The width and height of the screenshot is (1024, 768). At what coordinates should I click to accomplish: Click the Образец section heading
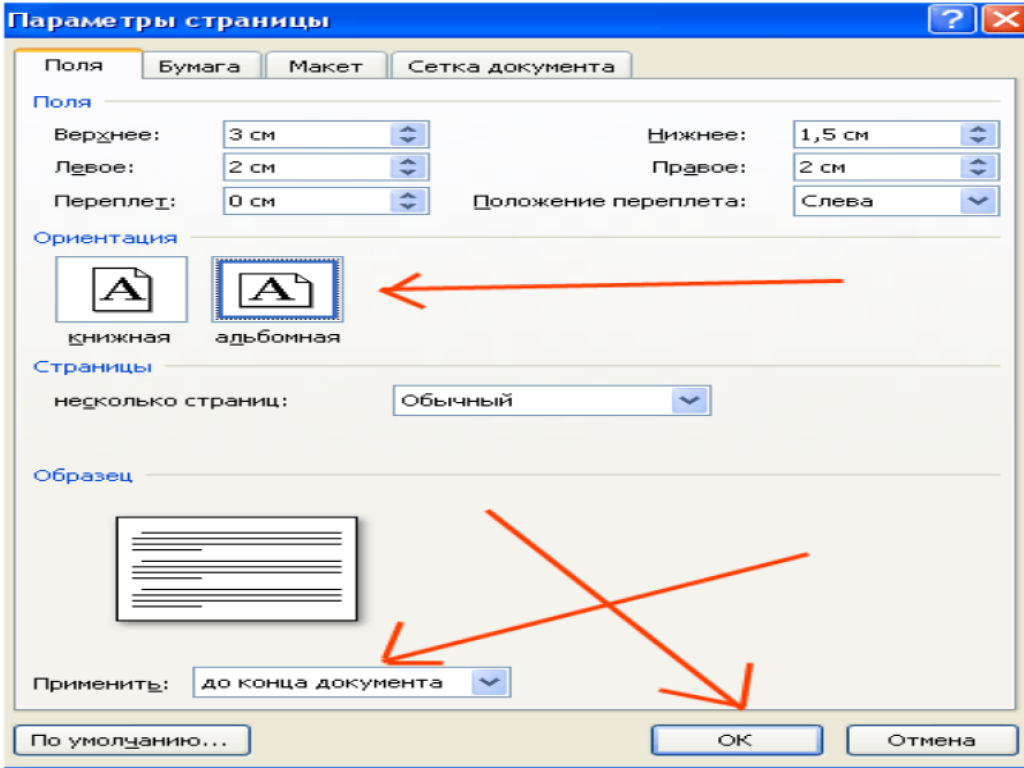click(83, 475)
